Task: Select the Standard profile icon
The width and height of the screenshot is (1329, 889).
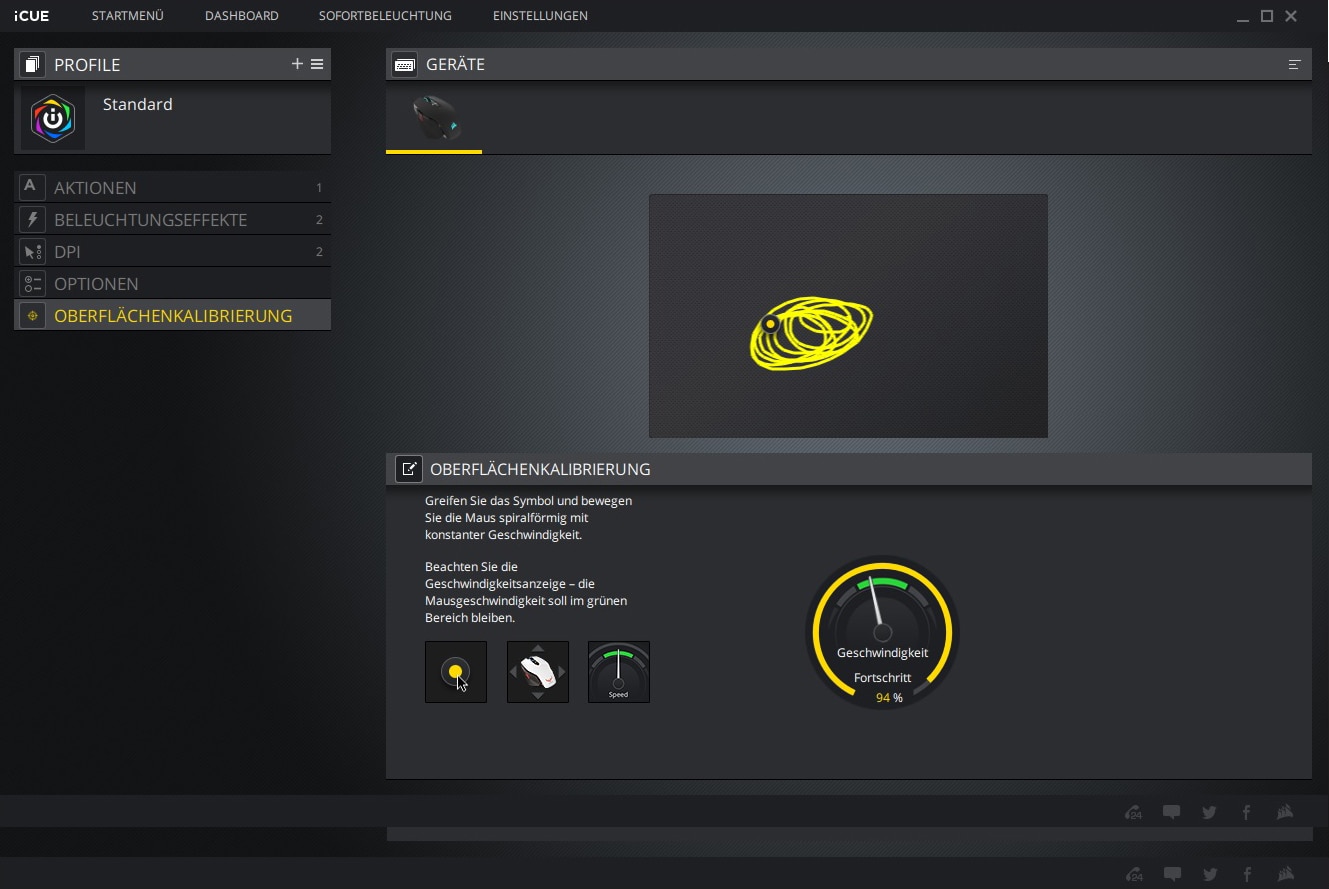Action: (x=53, y=118)
